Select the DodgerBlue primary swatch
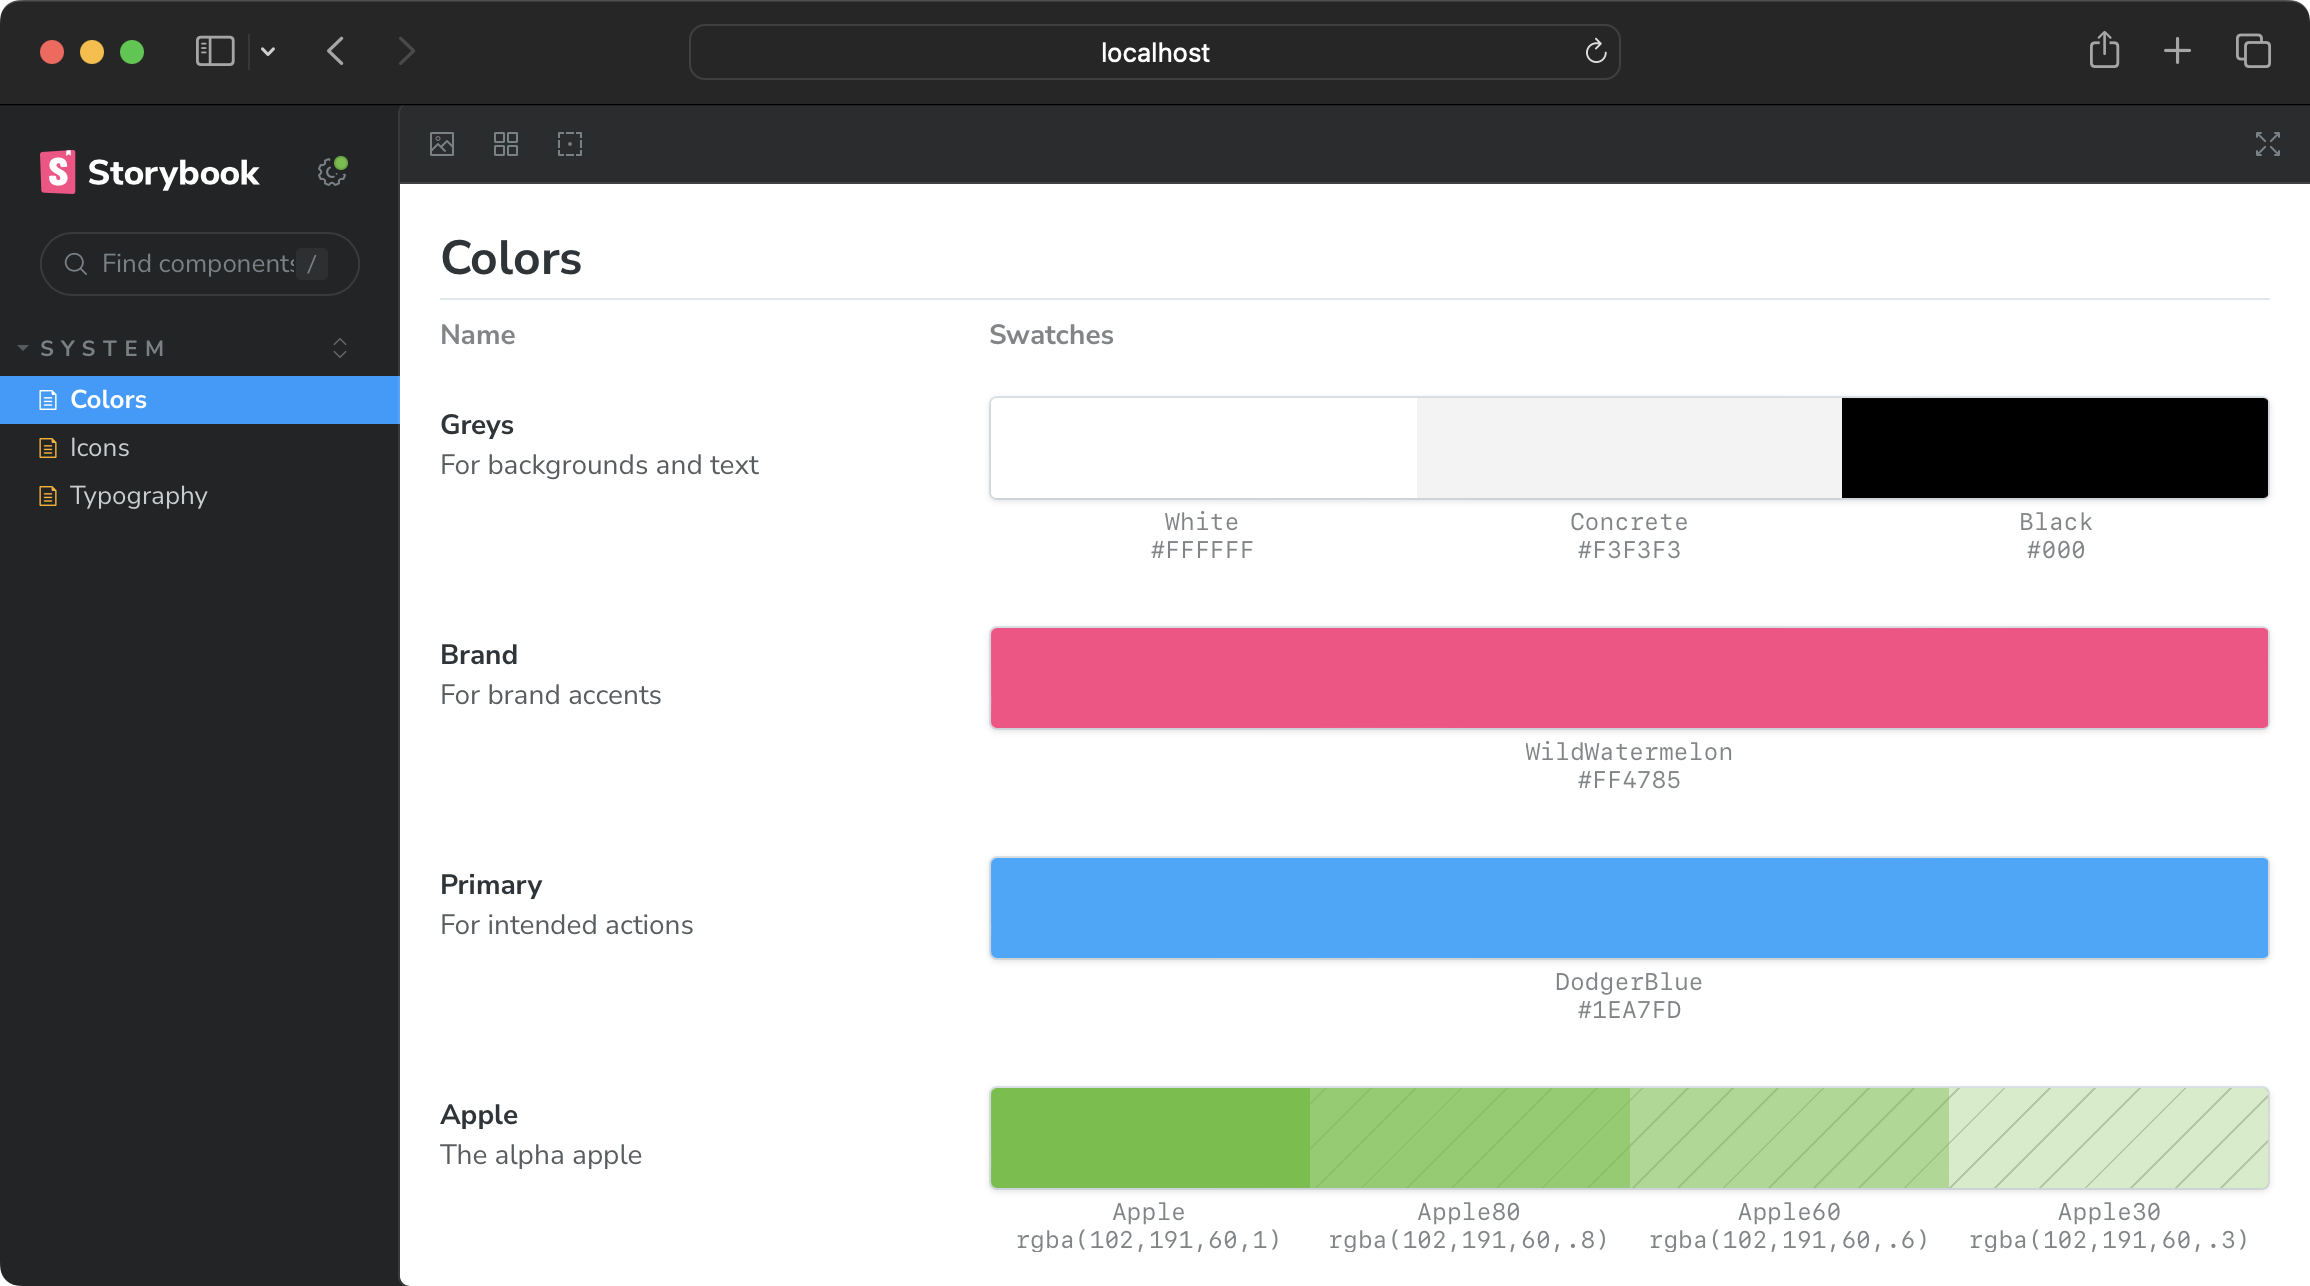 [x=1628, y=907]
